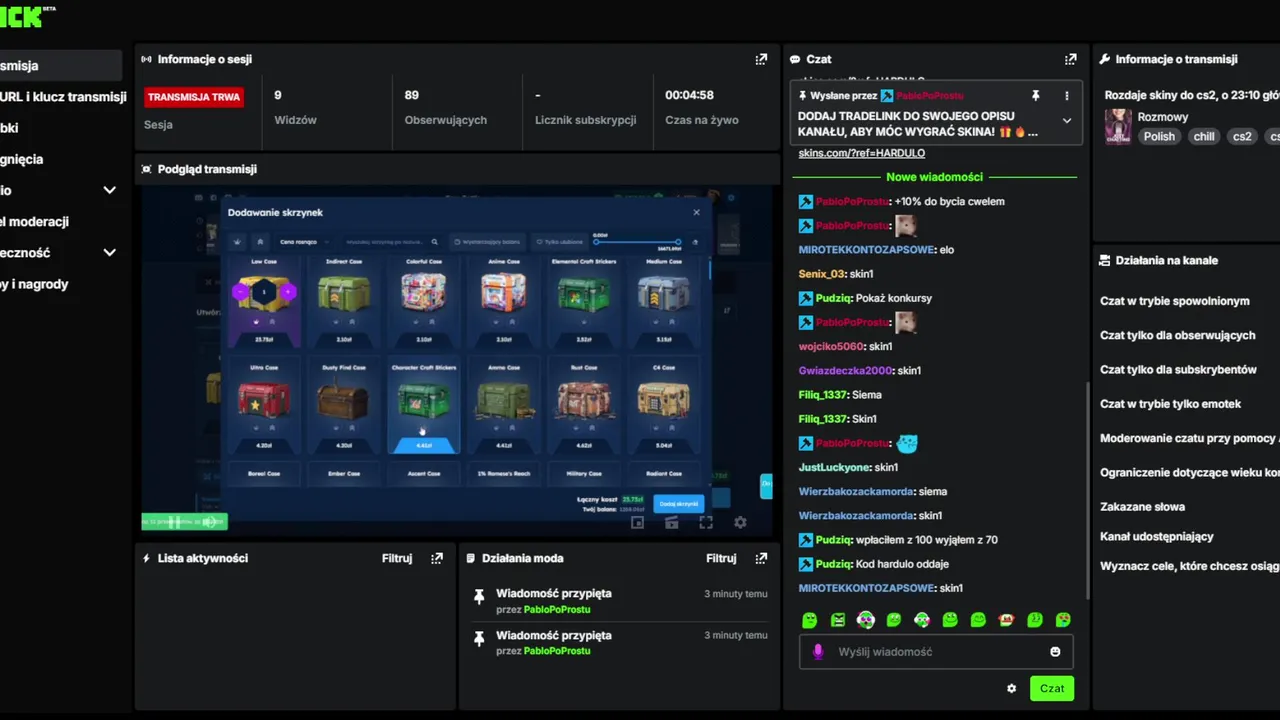This screenshot has height=720, width=1280.
Task: Mute the stream preview volume
Action: (209, 521)
